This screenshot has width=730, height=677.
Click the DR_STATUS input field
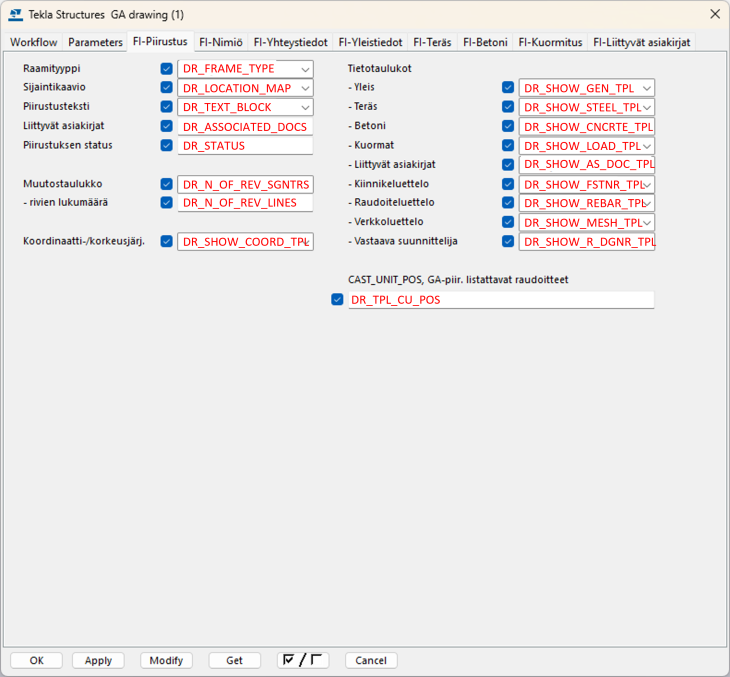pos(245,146)
